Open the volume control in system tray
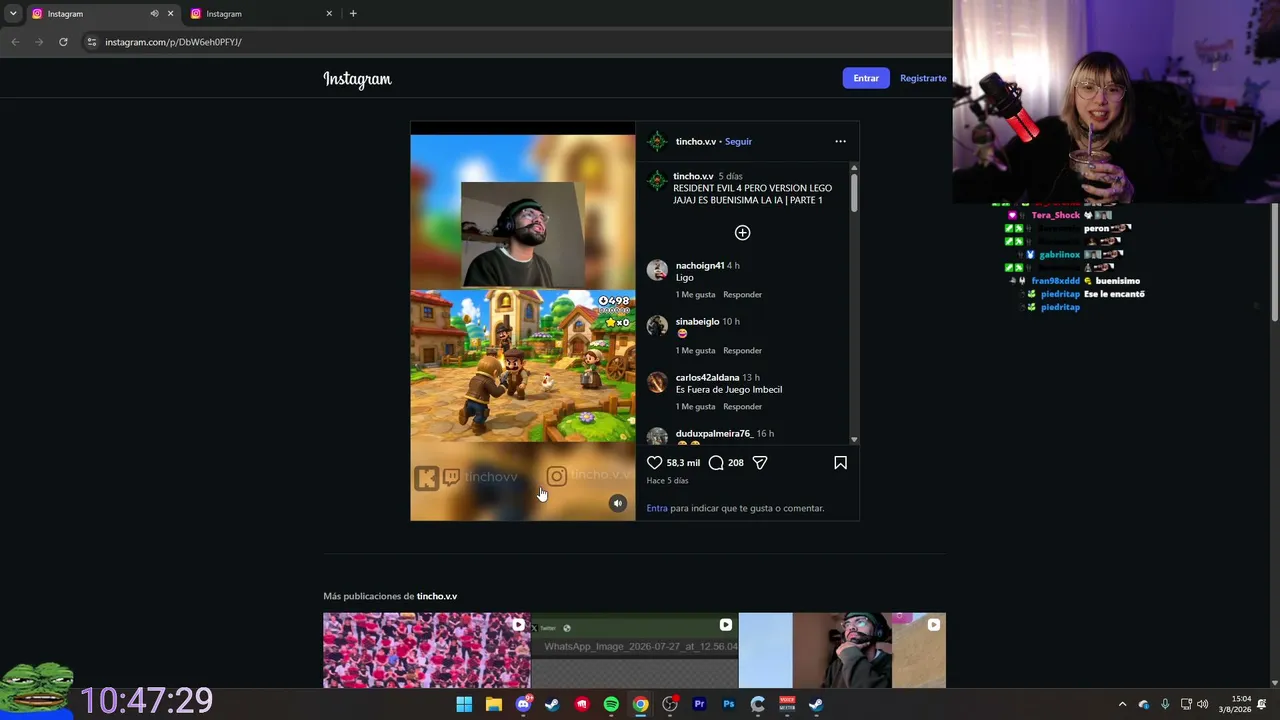Image resolution: width=1280 pixels, height=720 pixels. click(x=1203, y=704)
